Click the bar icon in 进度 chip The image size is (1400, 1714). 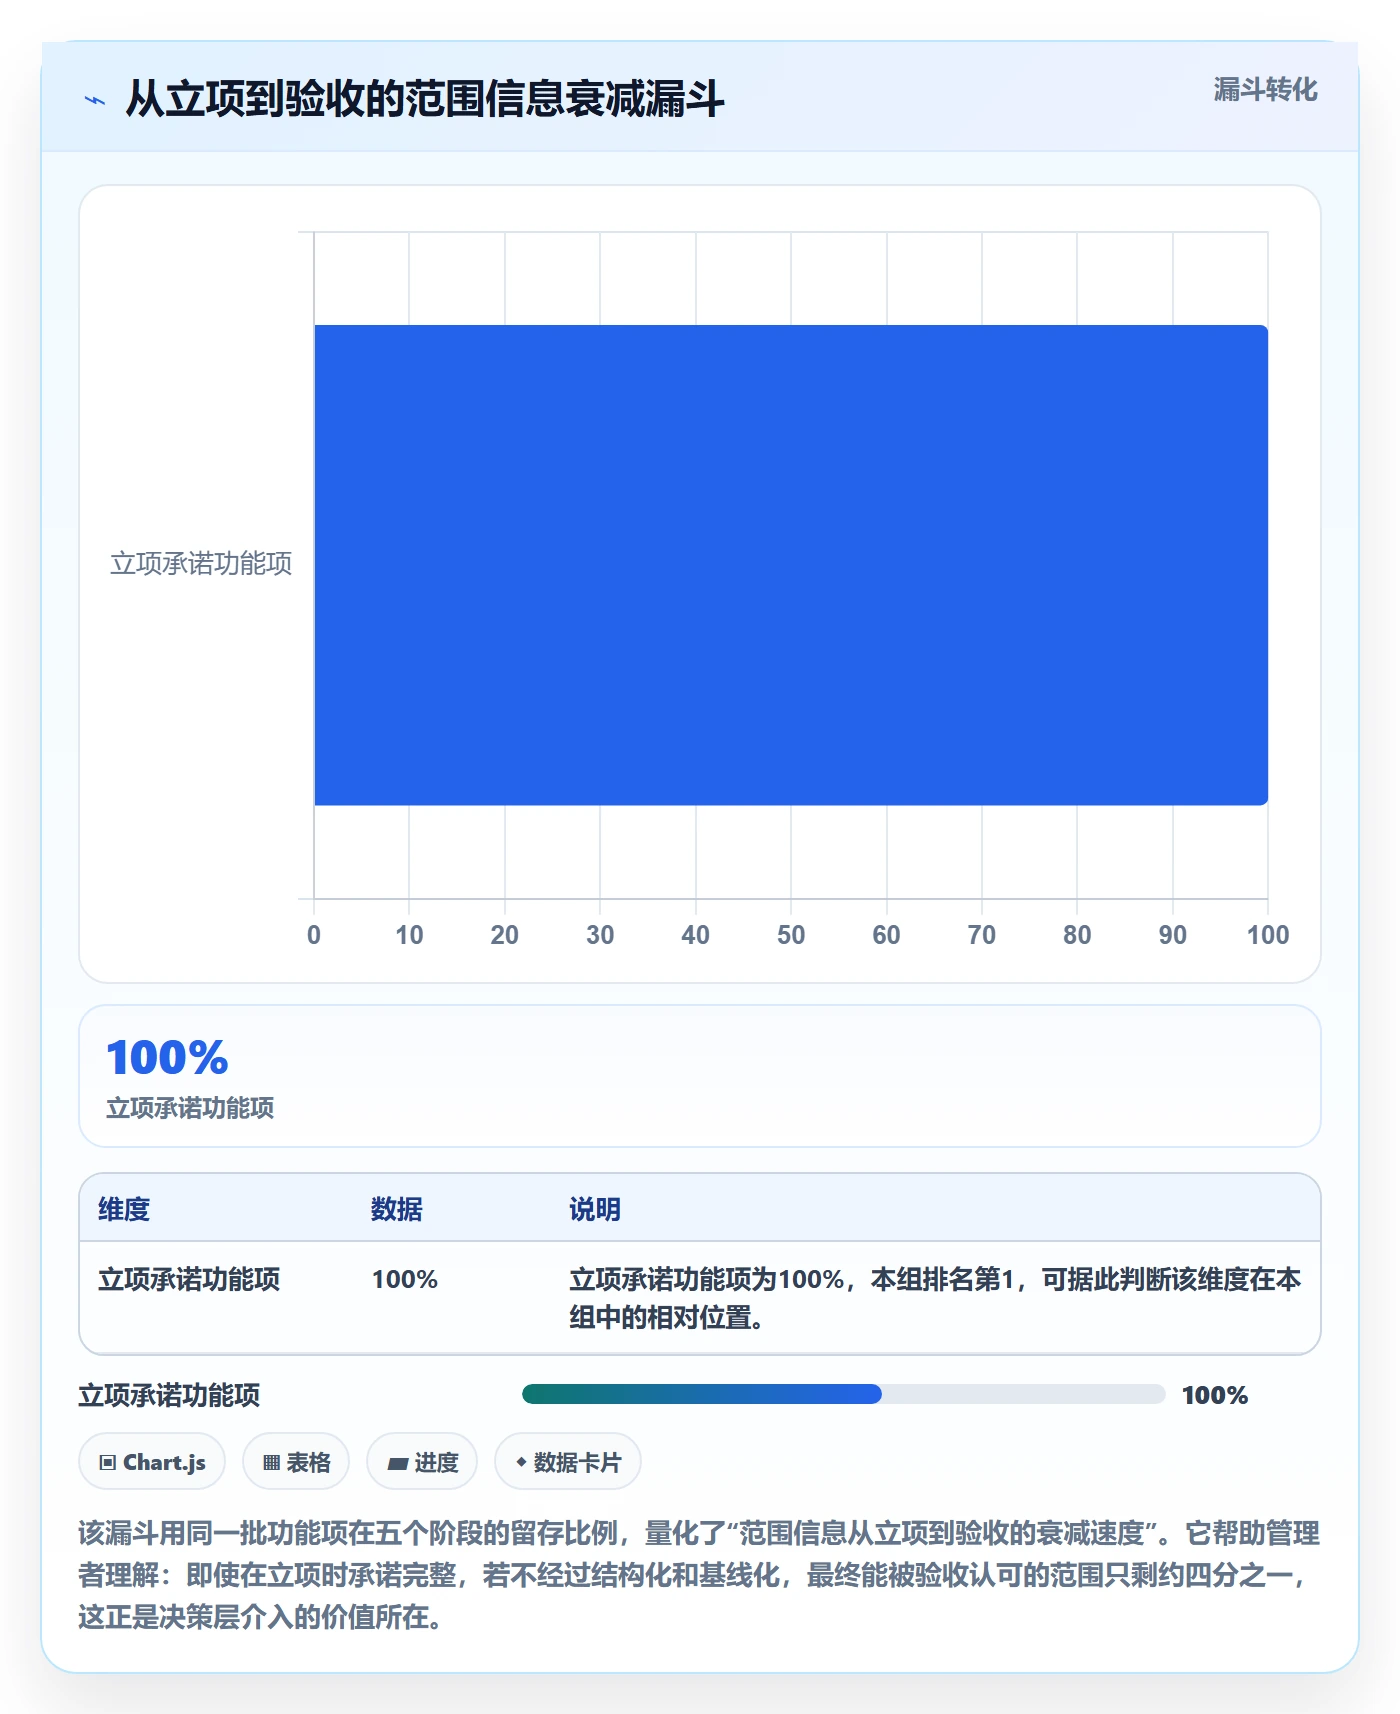pos(397,1464)
